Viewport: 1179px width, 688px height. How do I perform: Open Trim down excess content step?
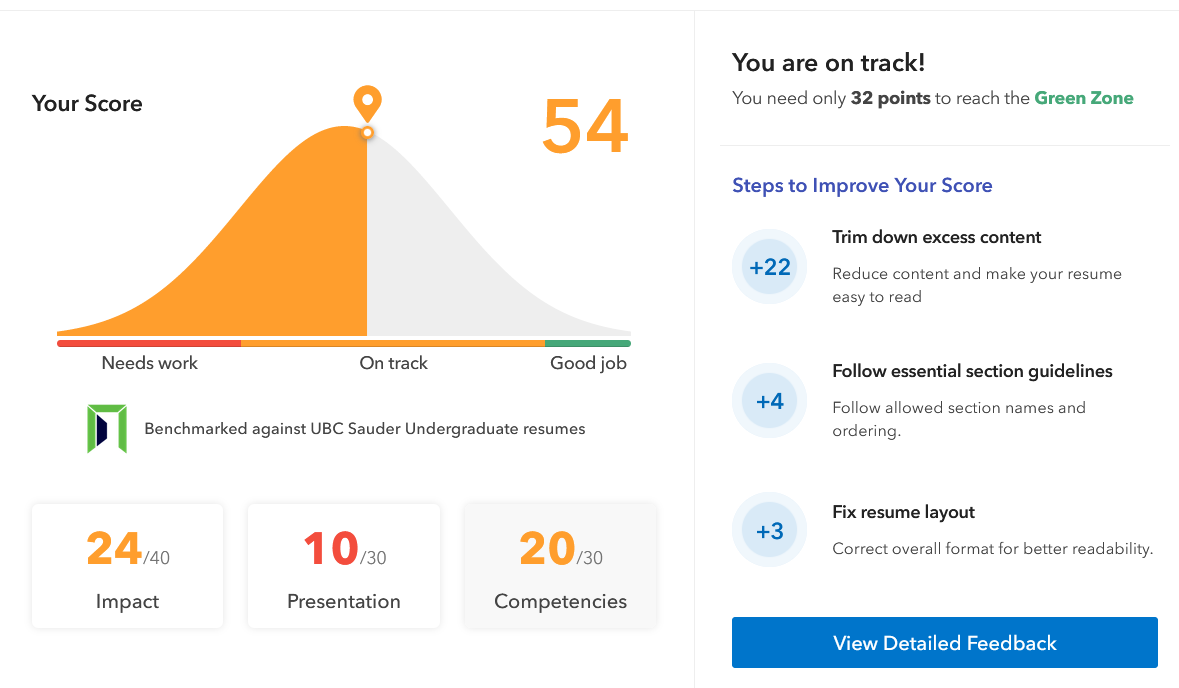[x=936, y=237]
